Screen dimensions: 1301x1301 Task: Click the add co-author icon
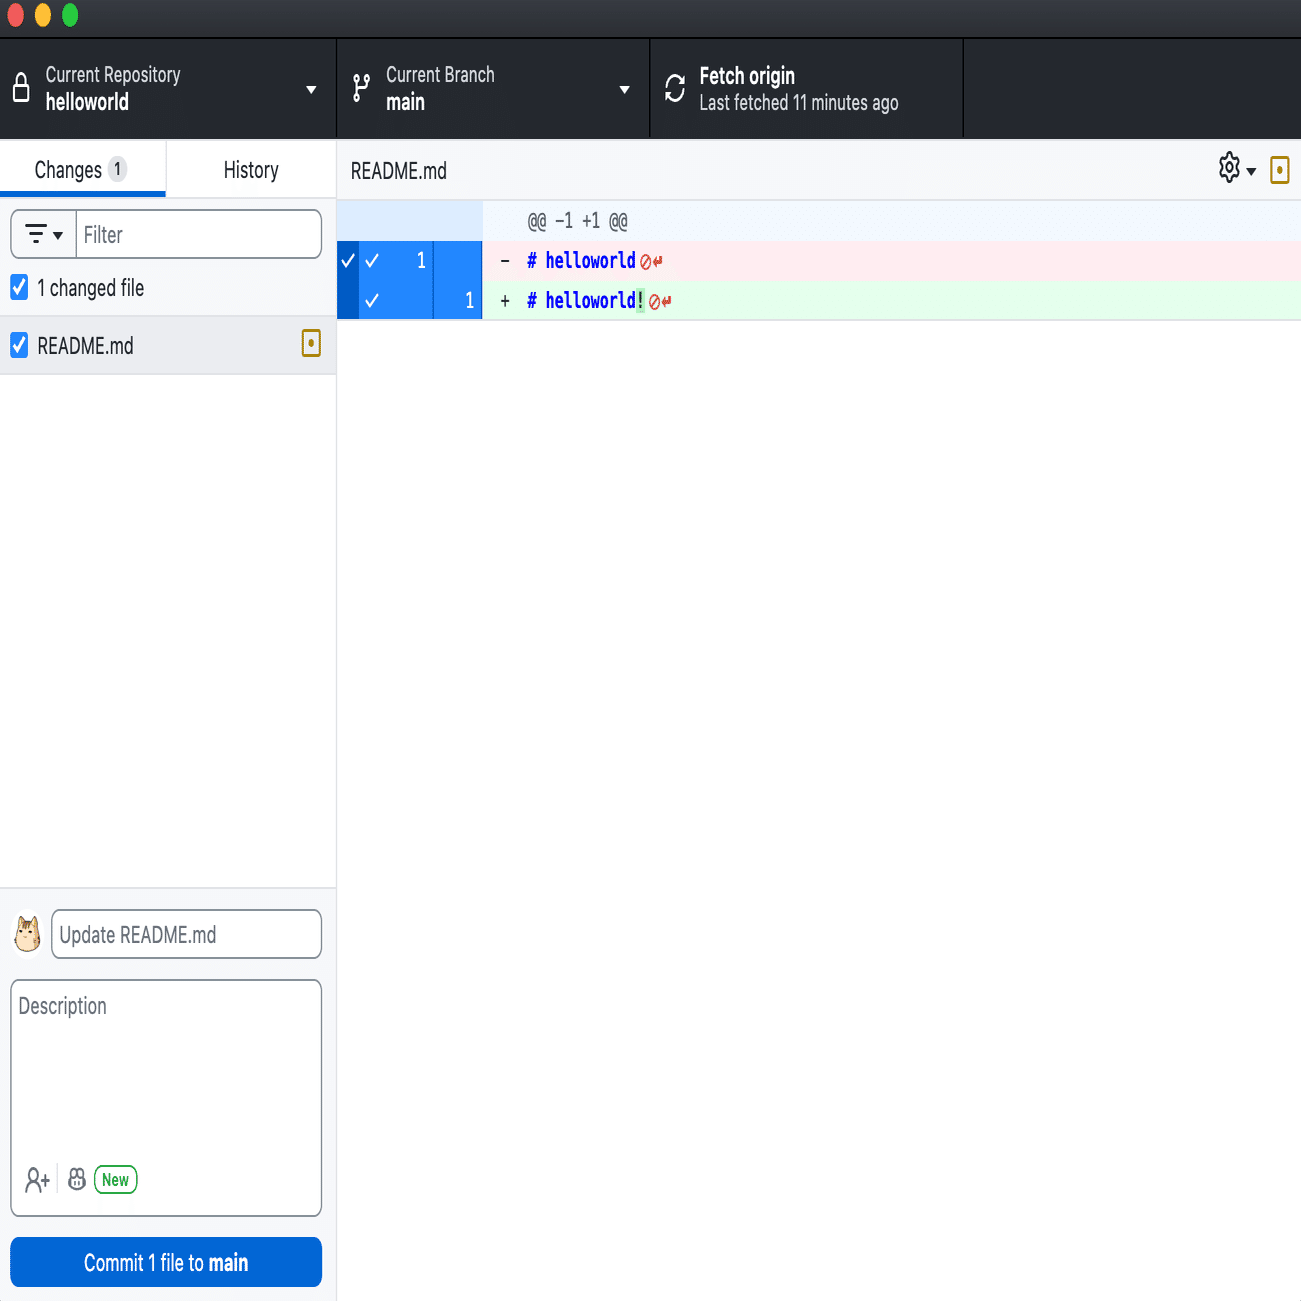pos(37,1179)
